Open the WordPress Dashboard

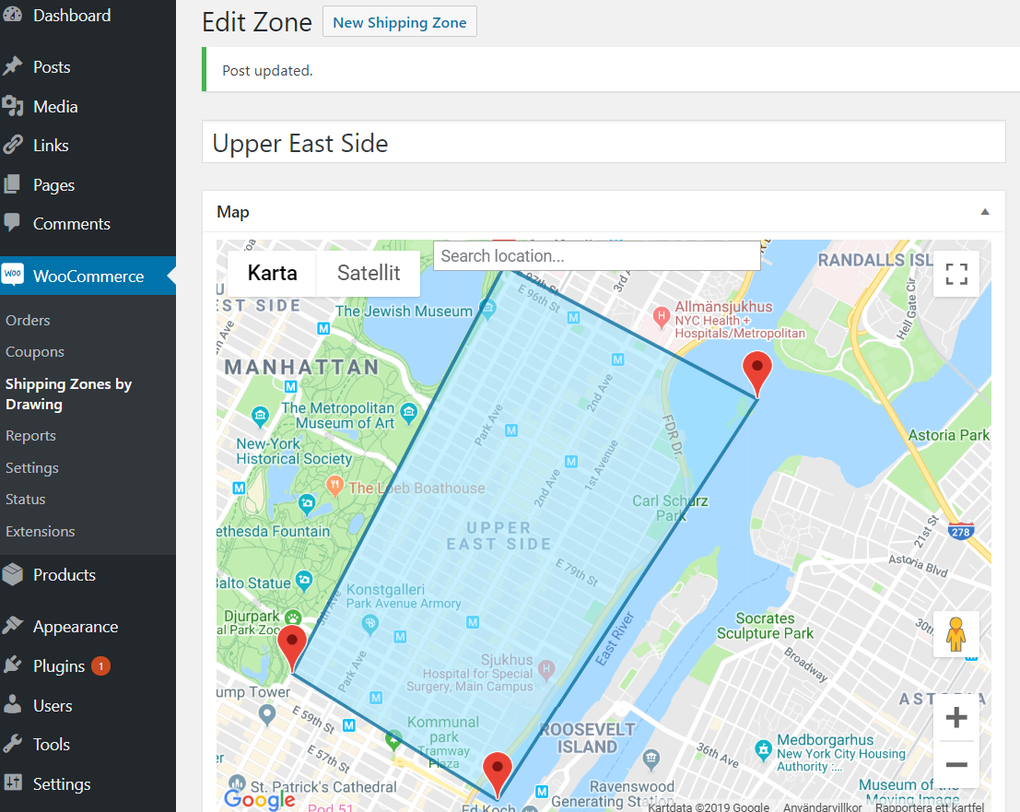(x=70, y=15)
